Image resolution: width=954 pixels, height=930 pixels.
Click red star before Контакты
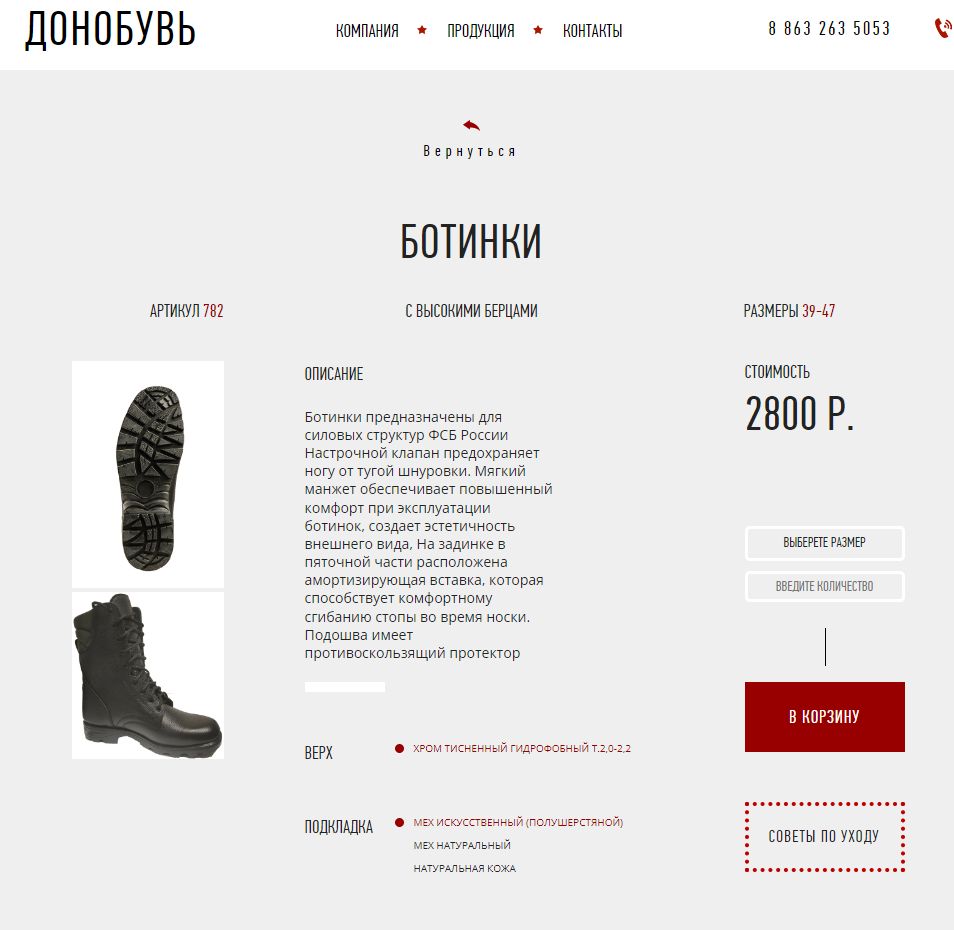538,30
